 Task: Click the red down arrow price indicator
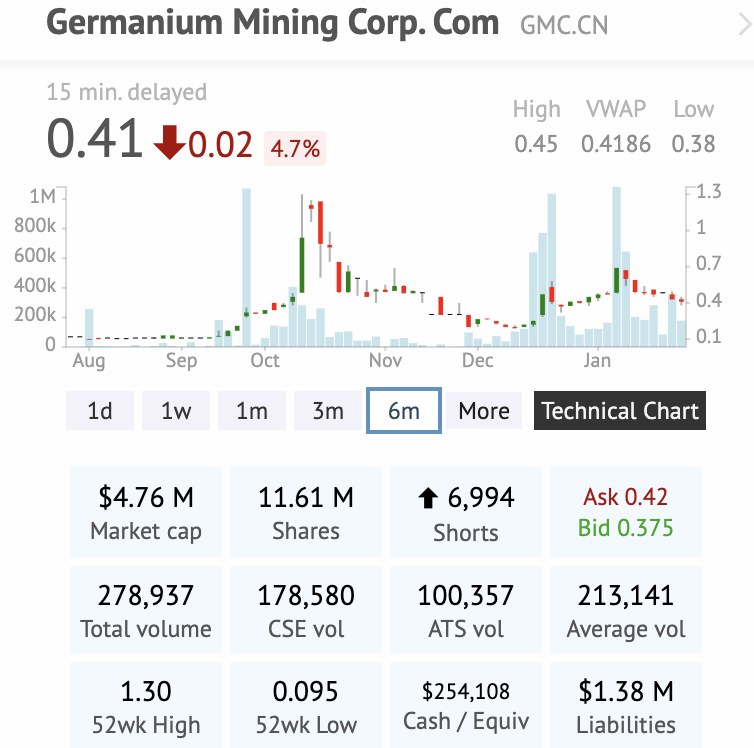pos(169,145)
